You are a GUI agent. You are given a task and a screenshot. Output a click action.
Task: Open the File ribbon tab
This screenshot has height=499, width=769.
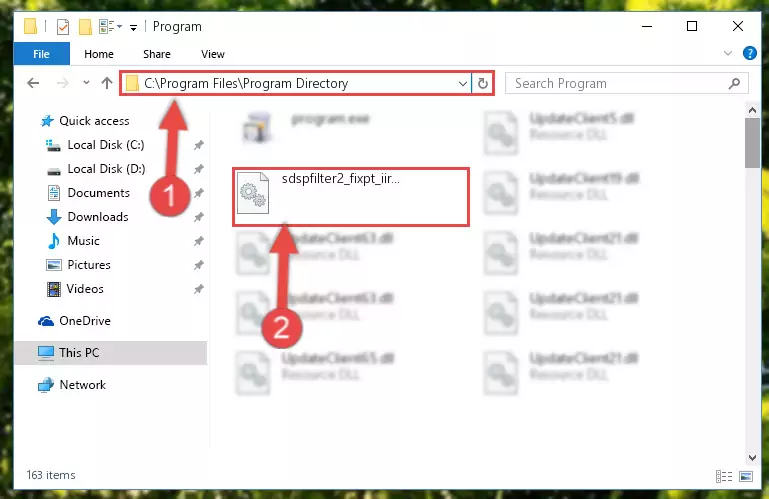[x=42, y=54]
